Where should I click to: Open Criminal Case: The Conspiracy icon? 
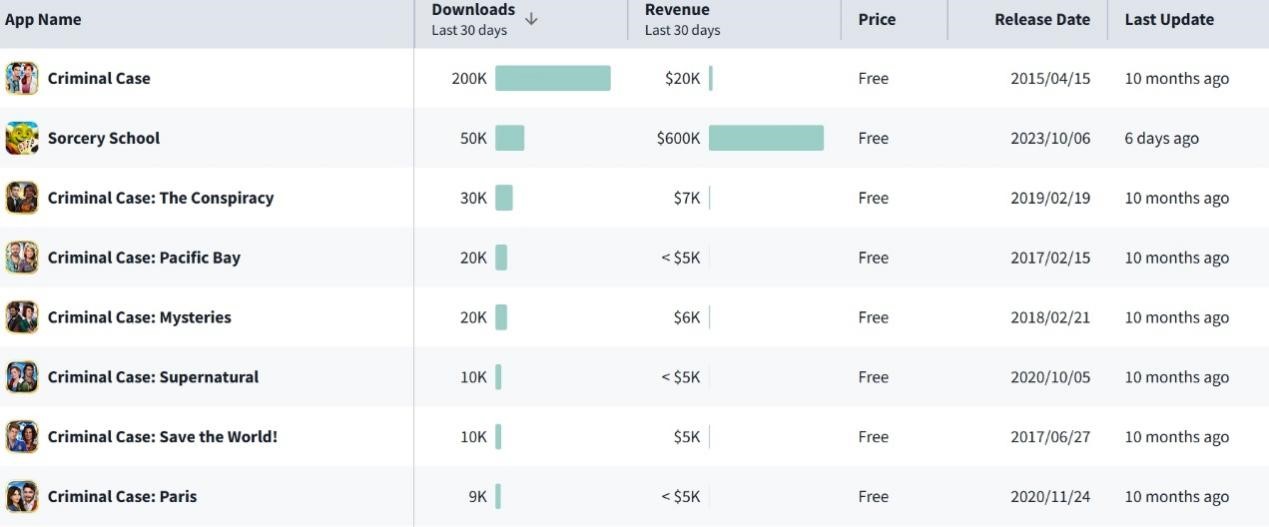click(x=22, y=198)
